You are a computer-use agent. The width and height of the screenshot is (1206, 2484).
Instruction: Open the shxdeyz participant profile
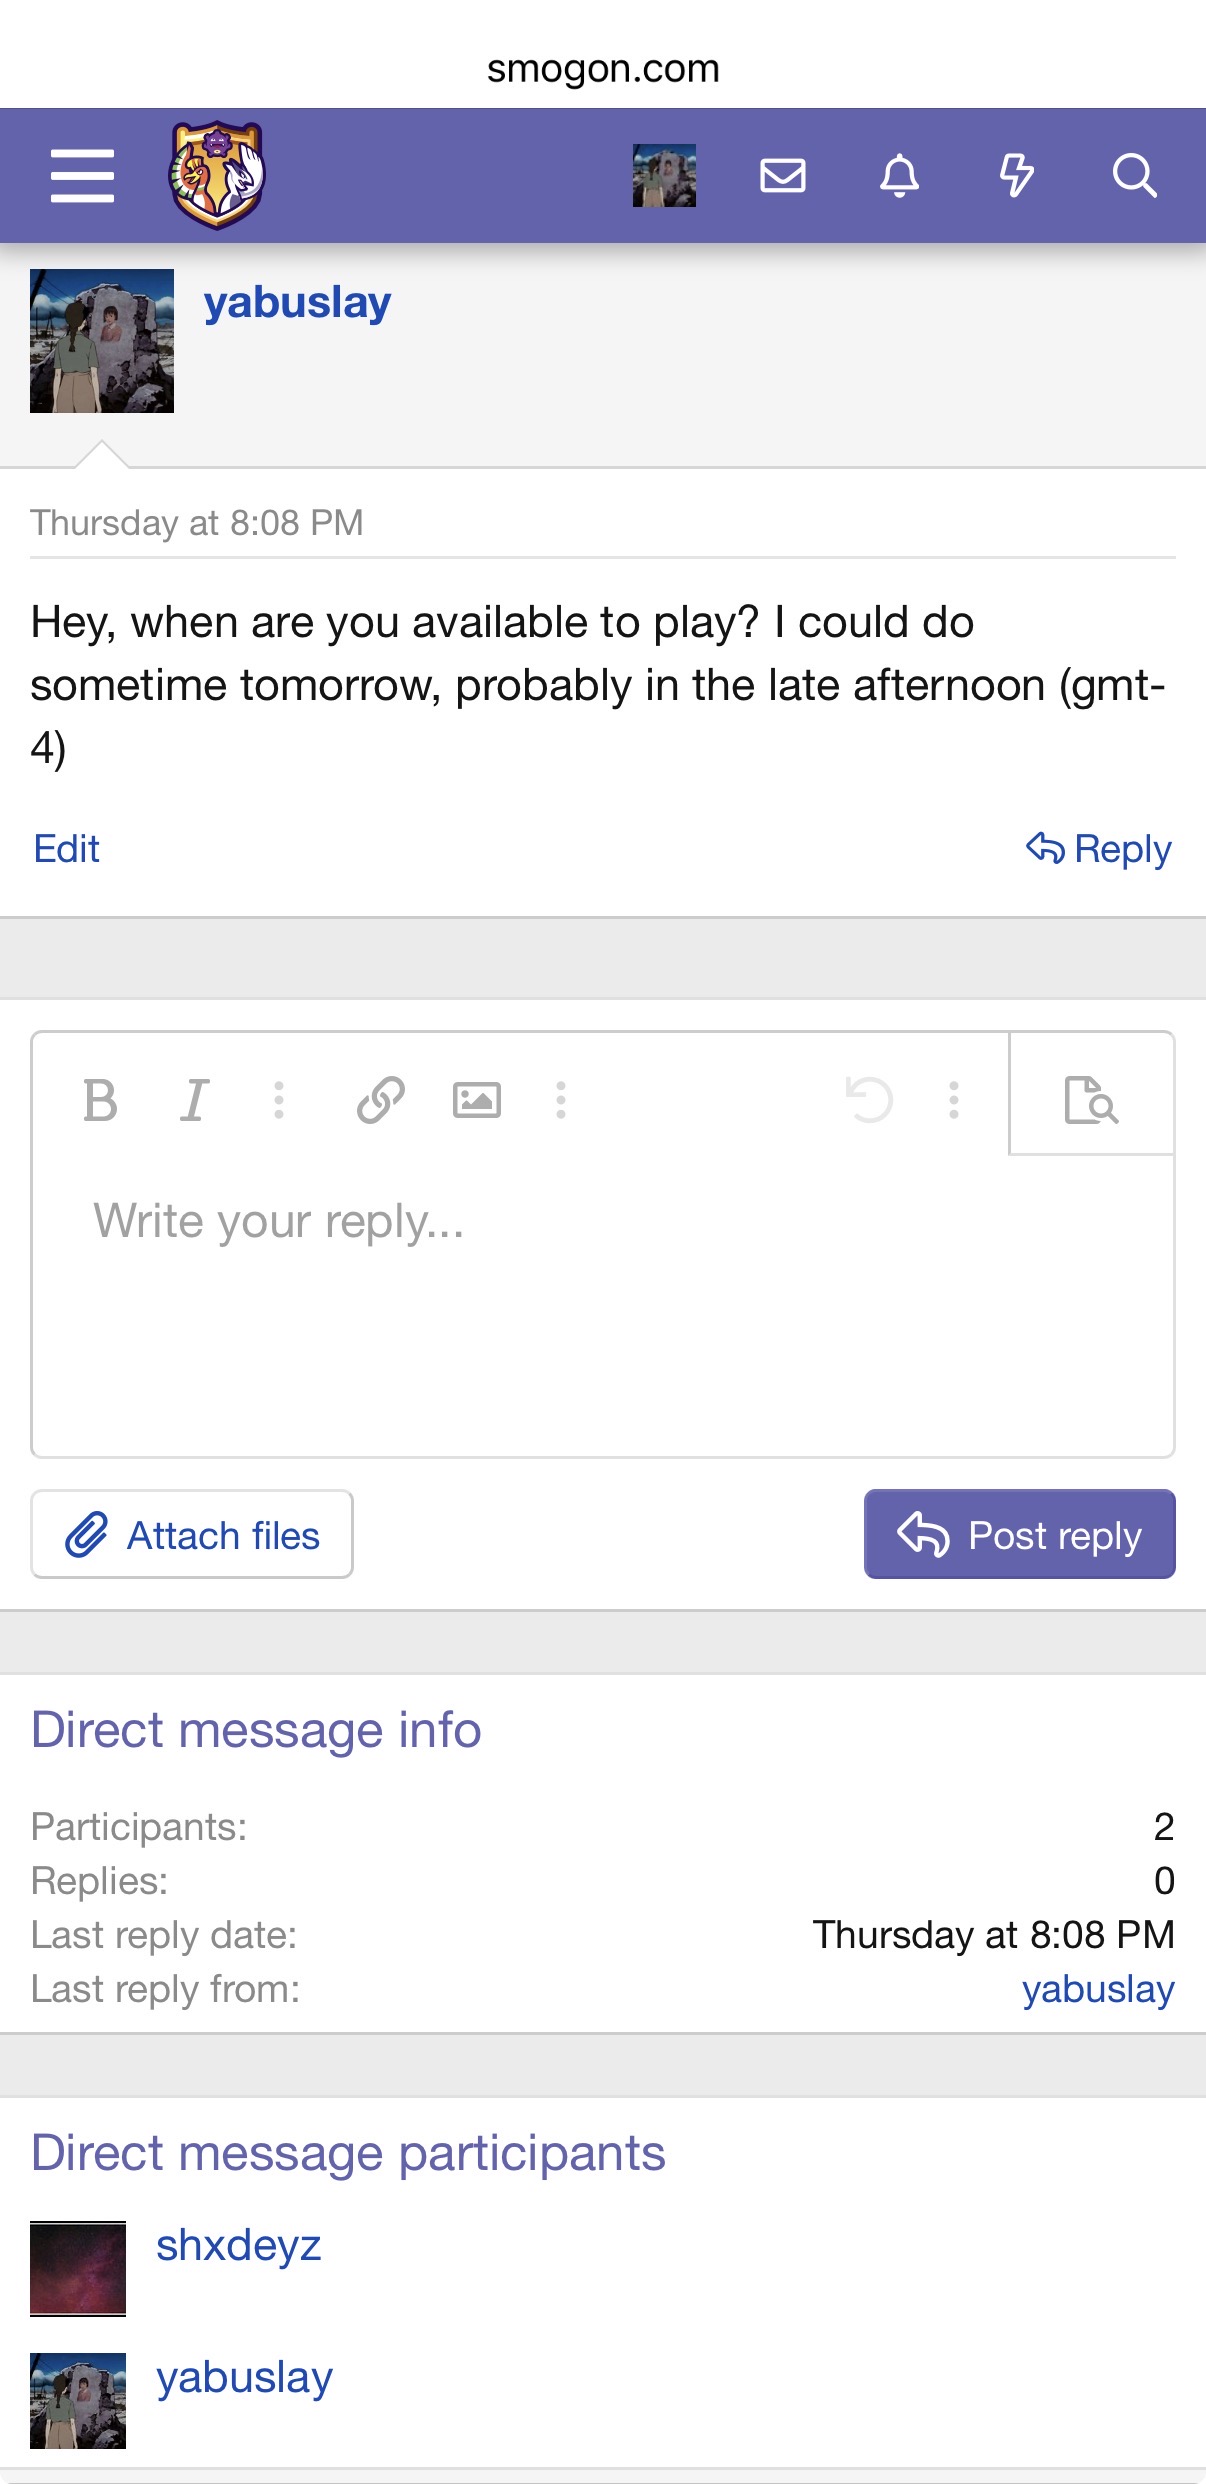[238, 2246]
